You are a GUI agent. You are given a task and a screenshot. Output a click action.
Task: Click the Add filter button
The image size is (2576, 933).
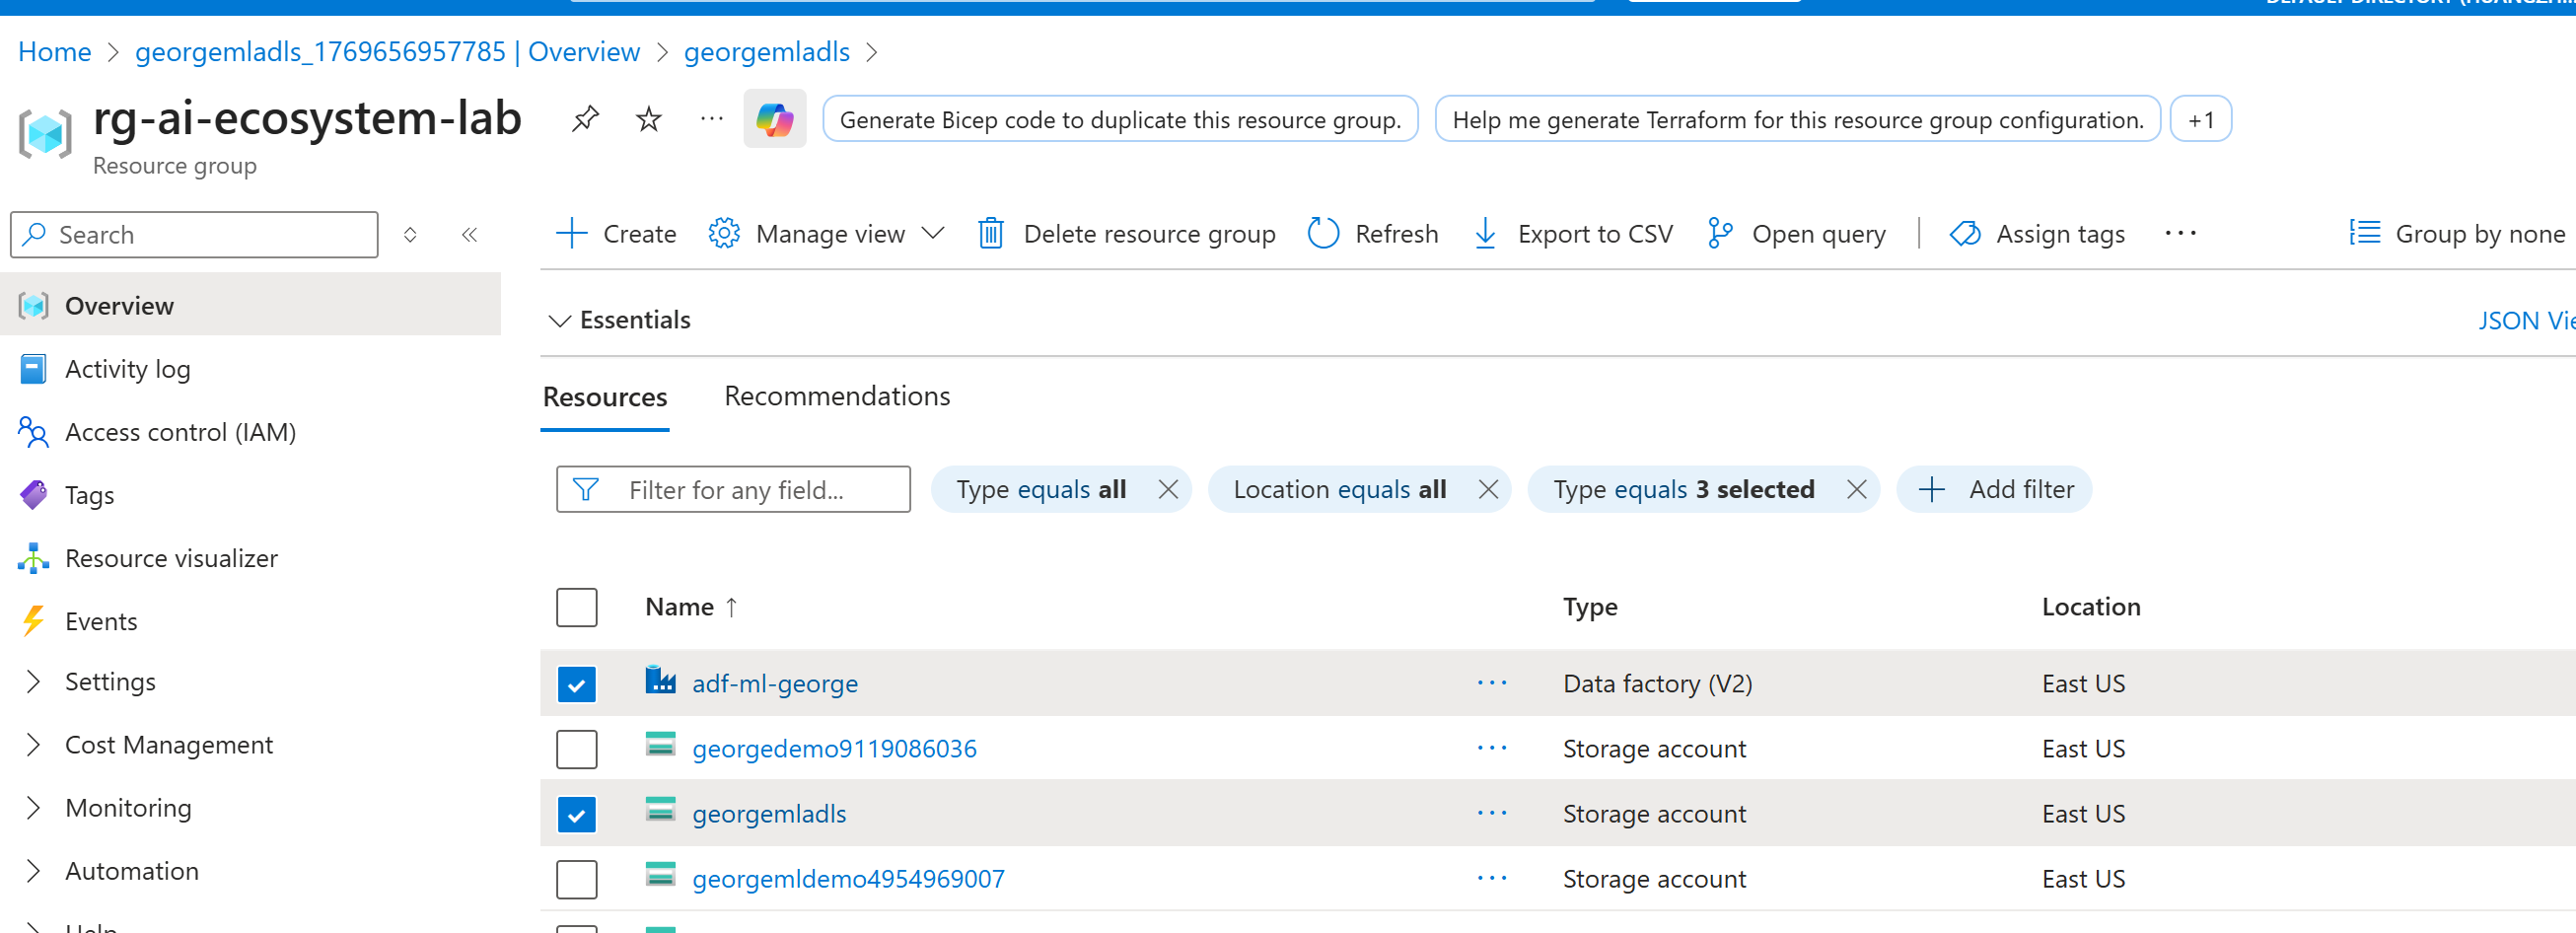click(1994, 489)
